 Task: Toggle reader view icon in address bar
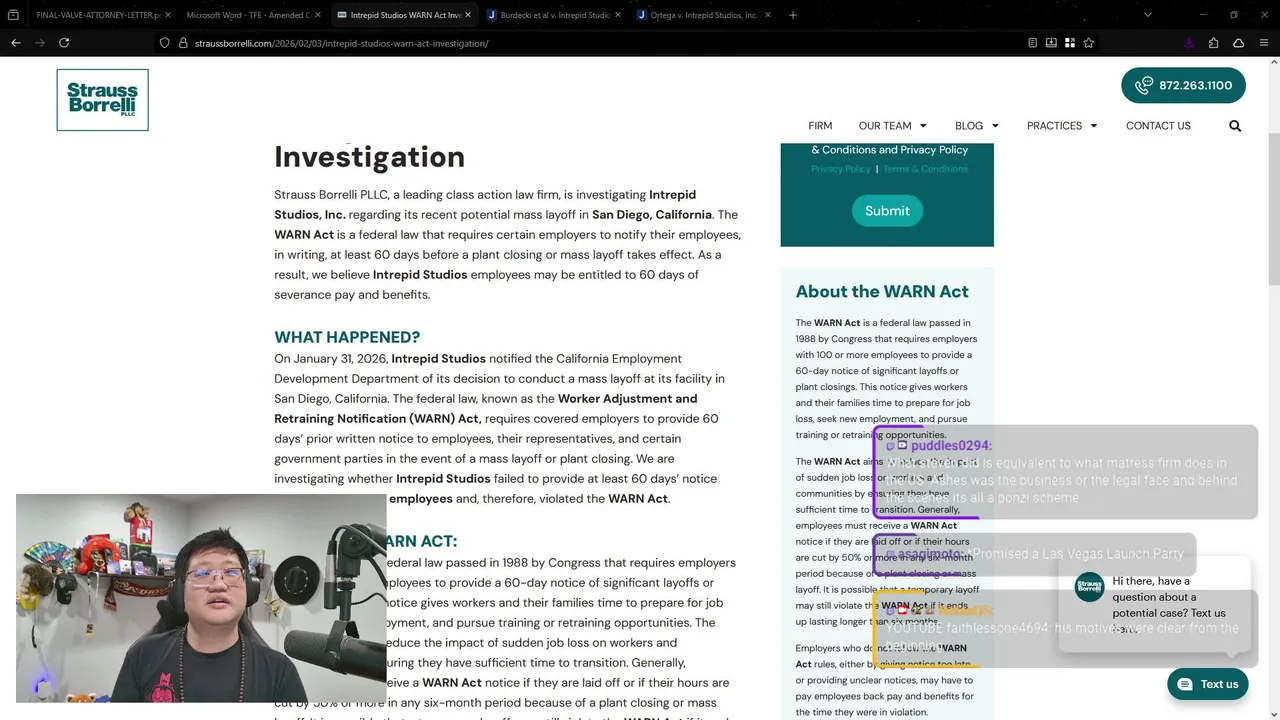[1032, 43]
